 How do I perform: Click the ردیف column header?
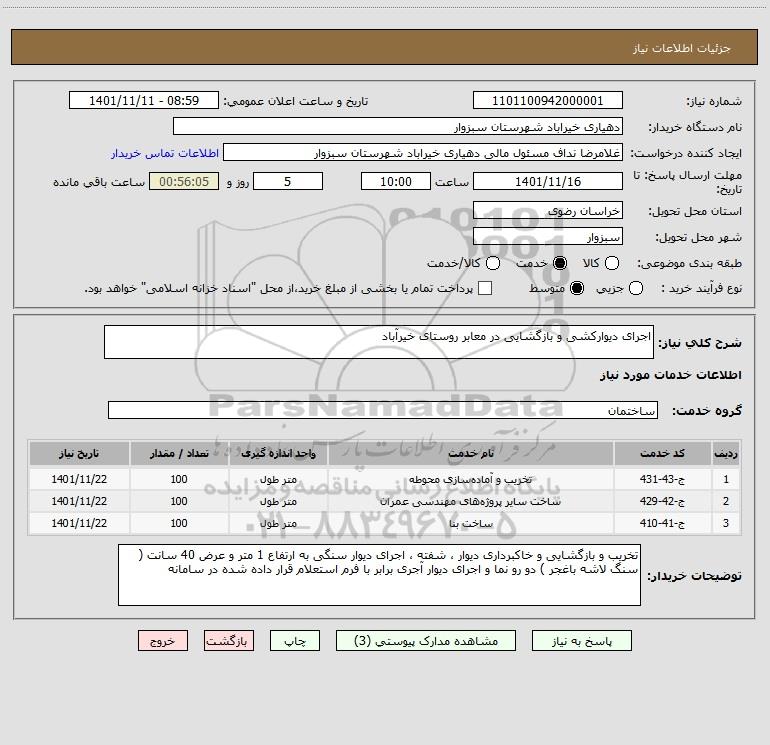coord(726,454)
